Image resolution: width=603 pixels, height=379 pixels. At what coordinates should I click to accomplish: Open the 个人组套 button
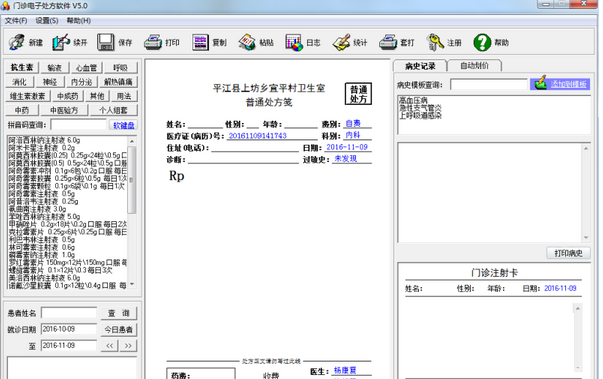click(x=113, y=110)
